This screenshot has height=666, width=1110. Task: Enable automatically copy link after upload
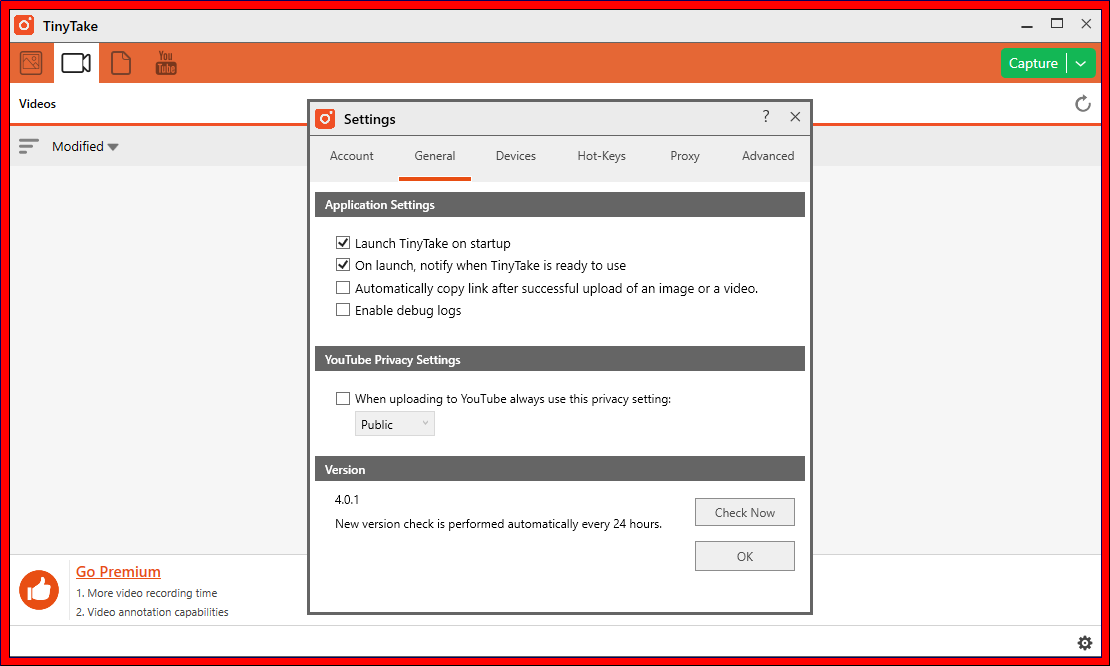tap(343, 287)
